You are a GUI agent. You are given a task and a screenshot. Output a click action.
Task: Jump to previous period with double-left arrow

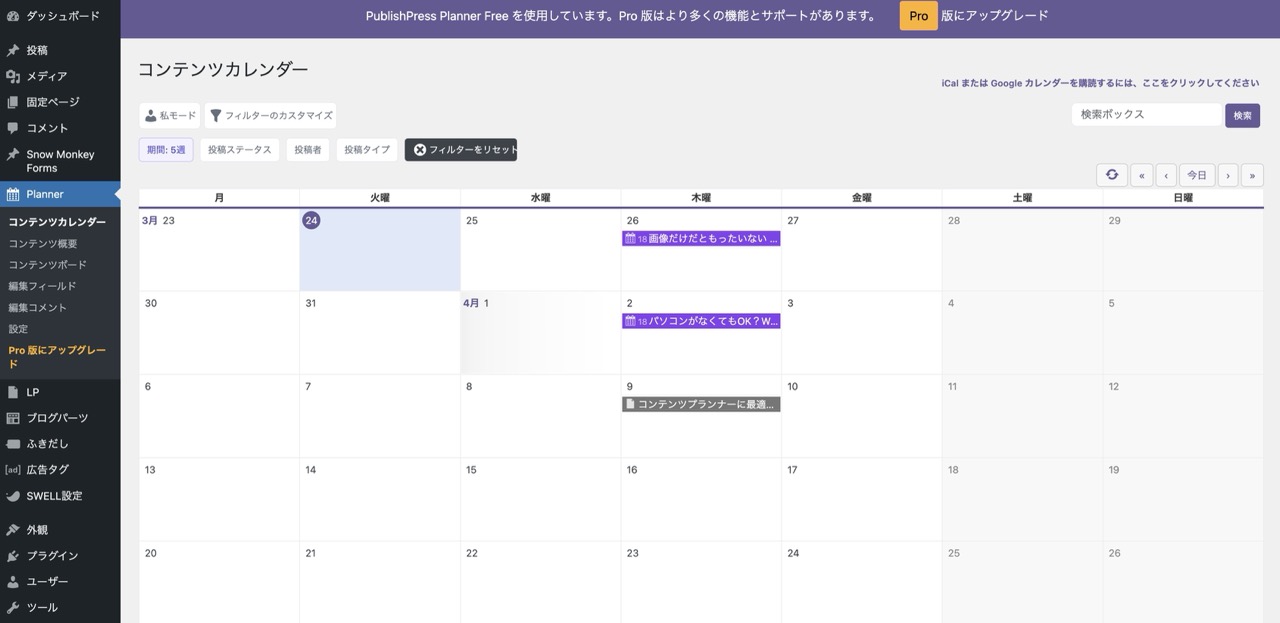[1141, 175]
